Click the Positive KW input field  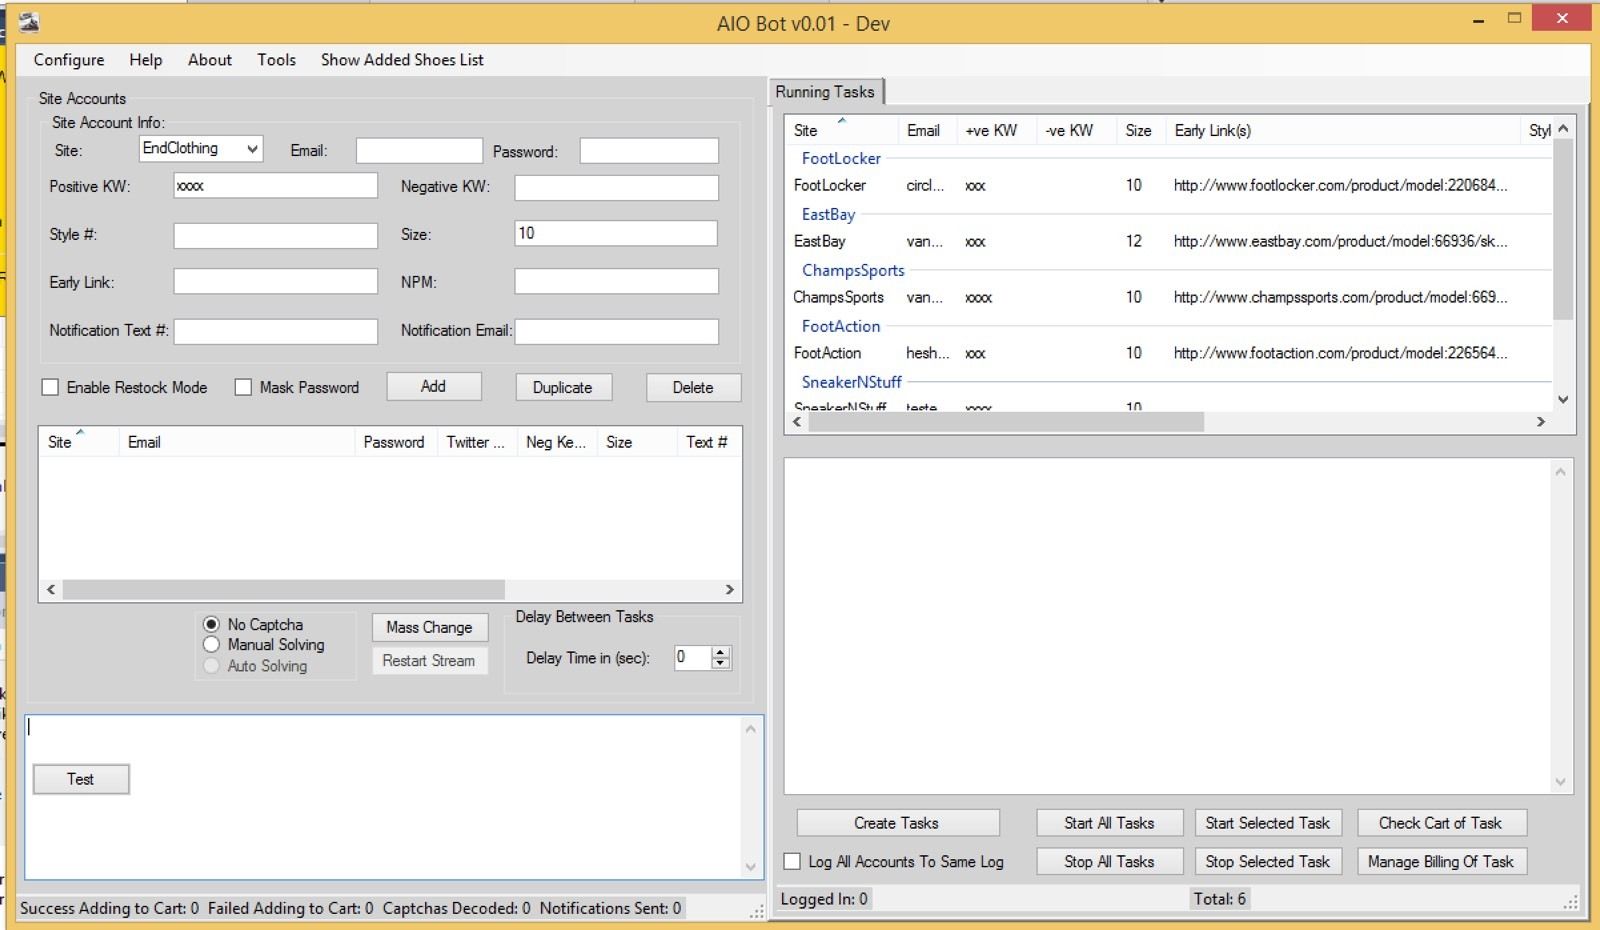pyautogui.click(x=275, y=186)
